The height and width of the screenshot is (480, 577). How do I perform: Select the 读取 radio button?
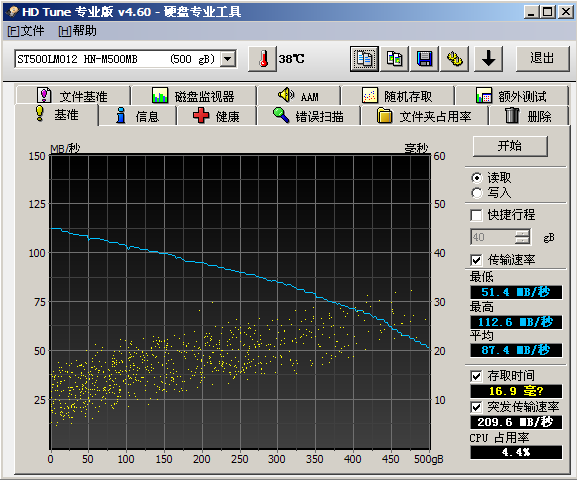click(477, 178)
